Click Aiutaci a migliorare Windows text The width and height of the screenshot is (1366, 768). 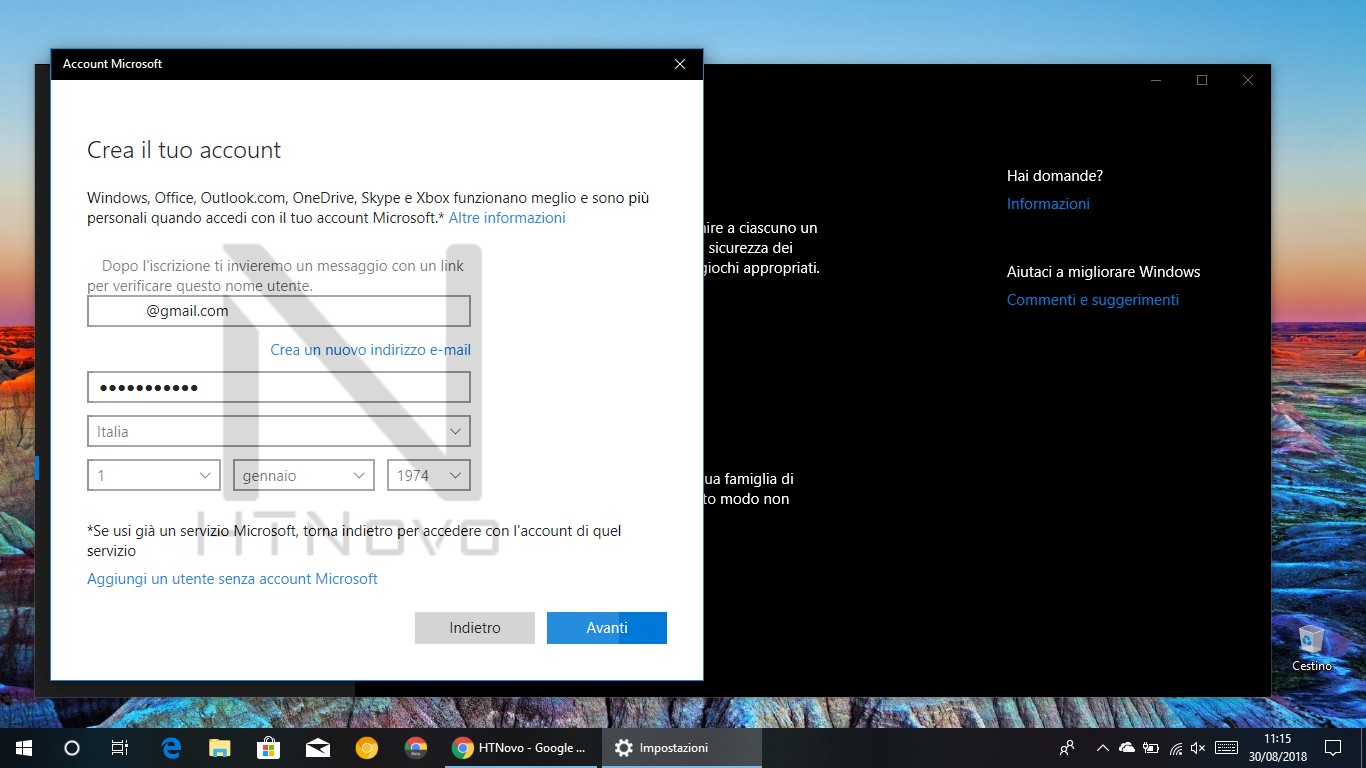point(1103,272)
